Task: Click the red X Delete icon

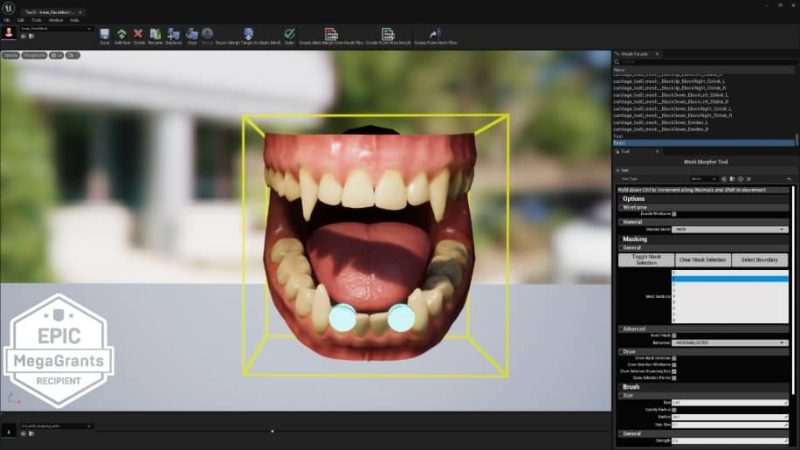Action: [x=138, y=34]
